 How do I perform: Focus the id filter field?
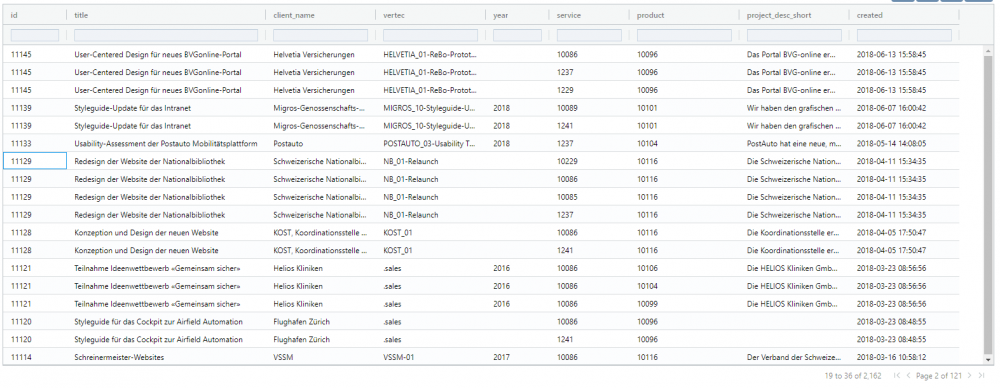pyautogui.click(x=34, y=35)
